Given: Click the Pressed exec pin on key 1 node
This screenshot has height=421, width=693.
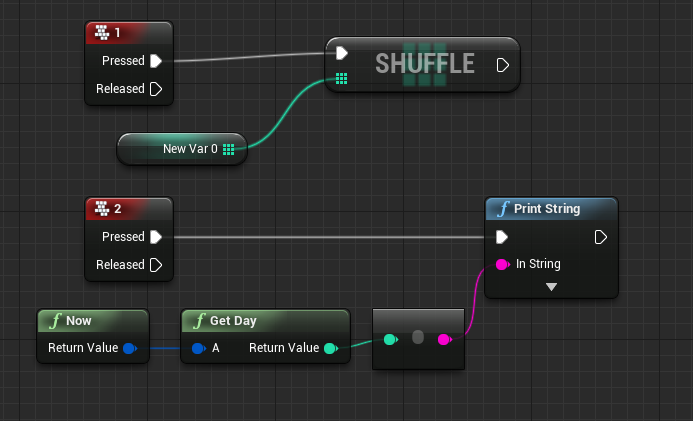Looking at the screenshot, I should tap(156, 61).
